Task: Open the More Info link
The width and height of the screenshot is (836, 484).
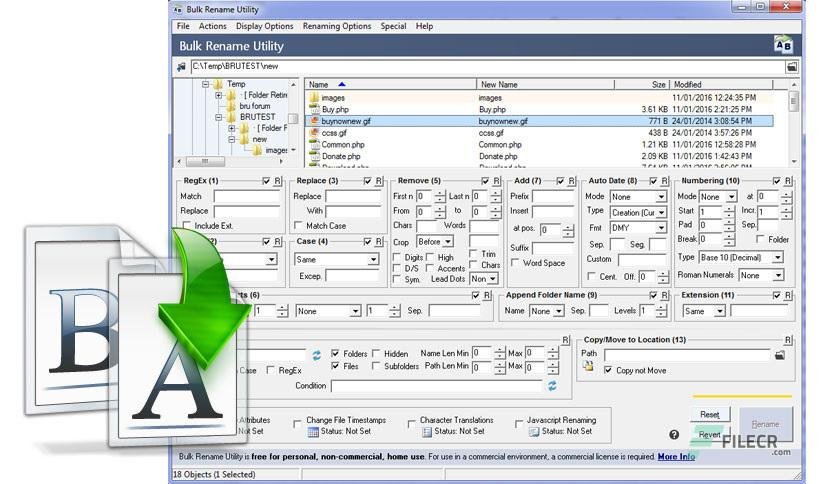Action: [676, 456]
